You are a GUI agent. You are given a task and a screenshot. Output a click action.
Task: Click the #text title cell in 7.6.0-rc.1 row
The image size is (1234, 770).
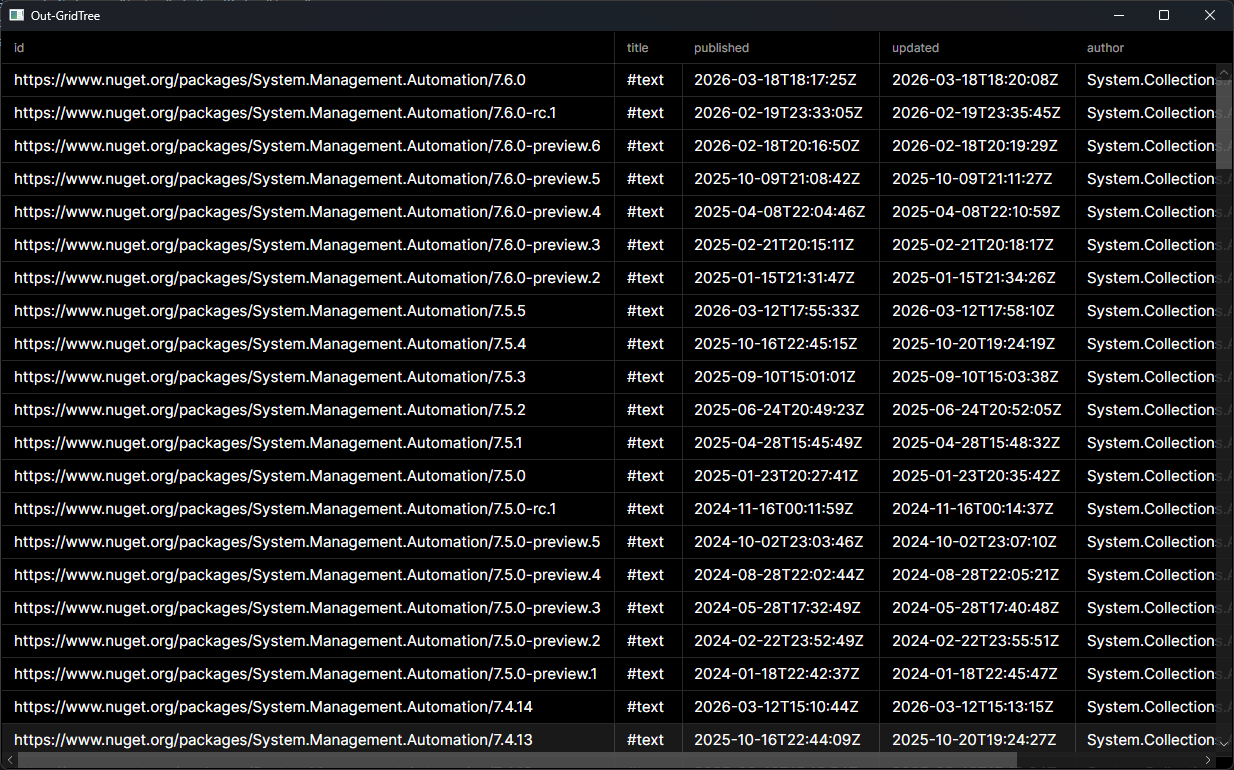(x=648, y=113)
